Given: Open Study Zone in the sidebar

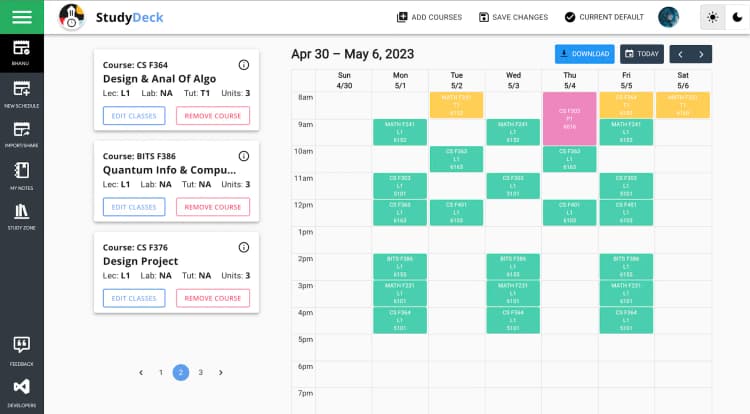Looking at the screenshot, I should (21, 216).
